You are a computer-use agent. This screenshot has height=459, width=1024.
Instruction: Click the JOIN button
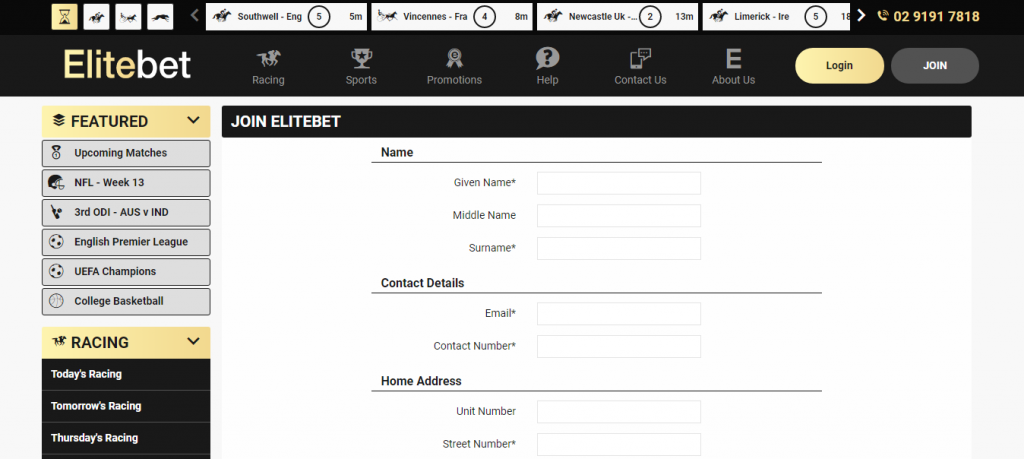(935, 65)
